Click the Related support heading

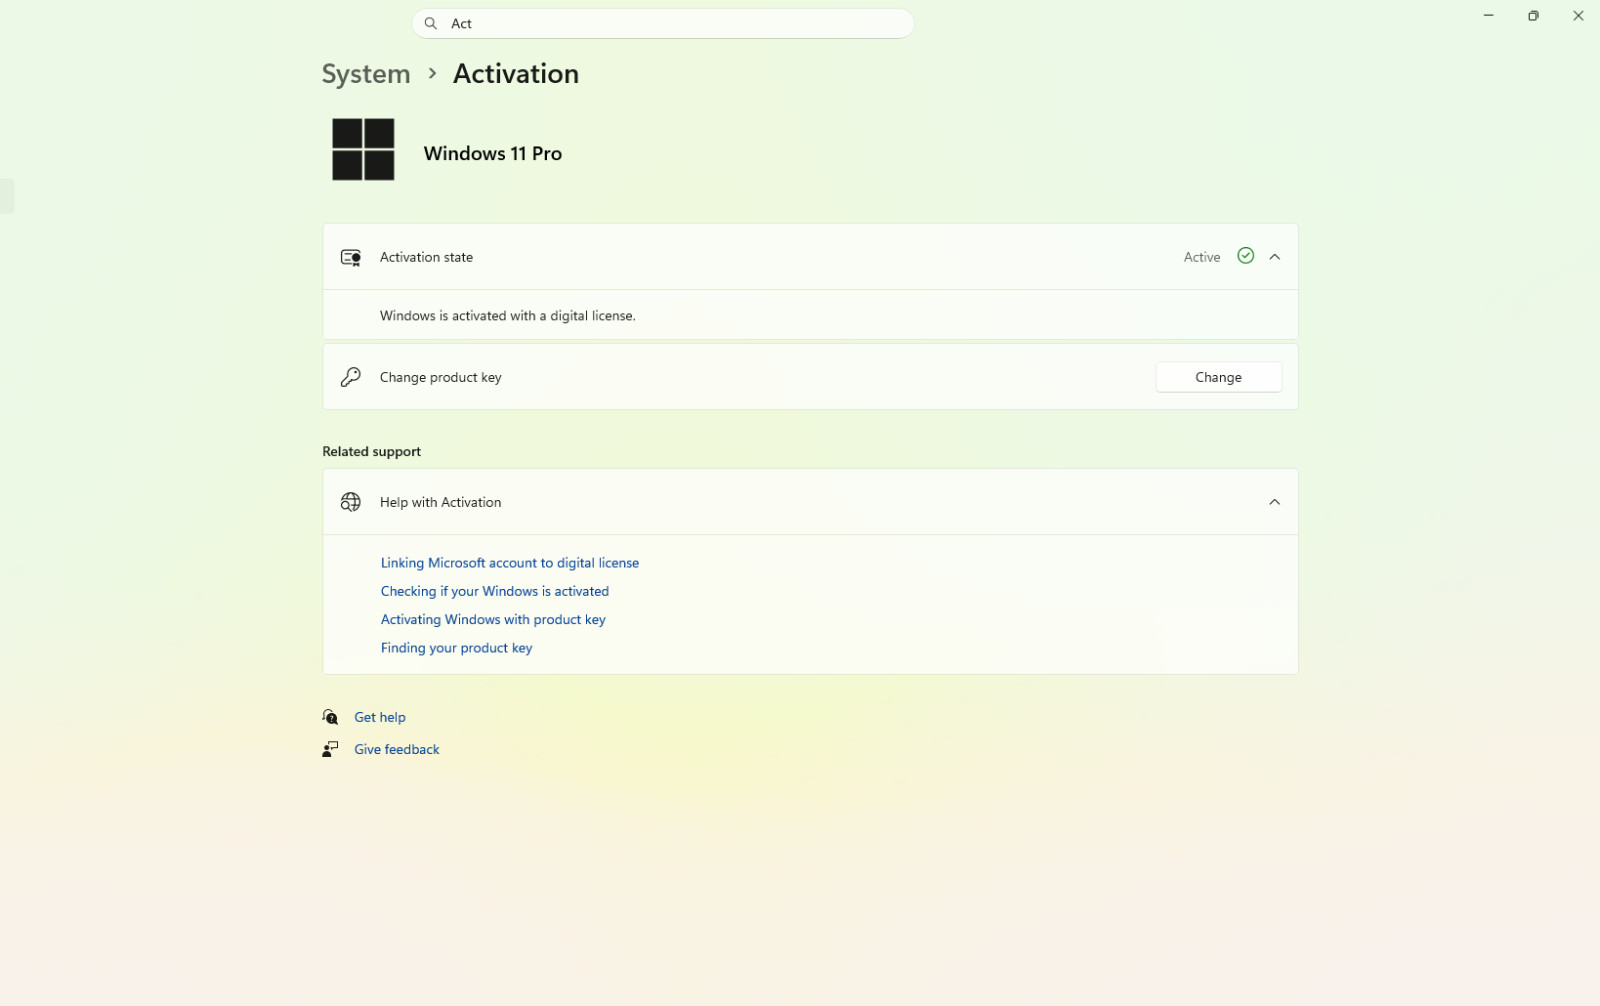(372, 451)
